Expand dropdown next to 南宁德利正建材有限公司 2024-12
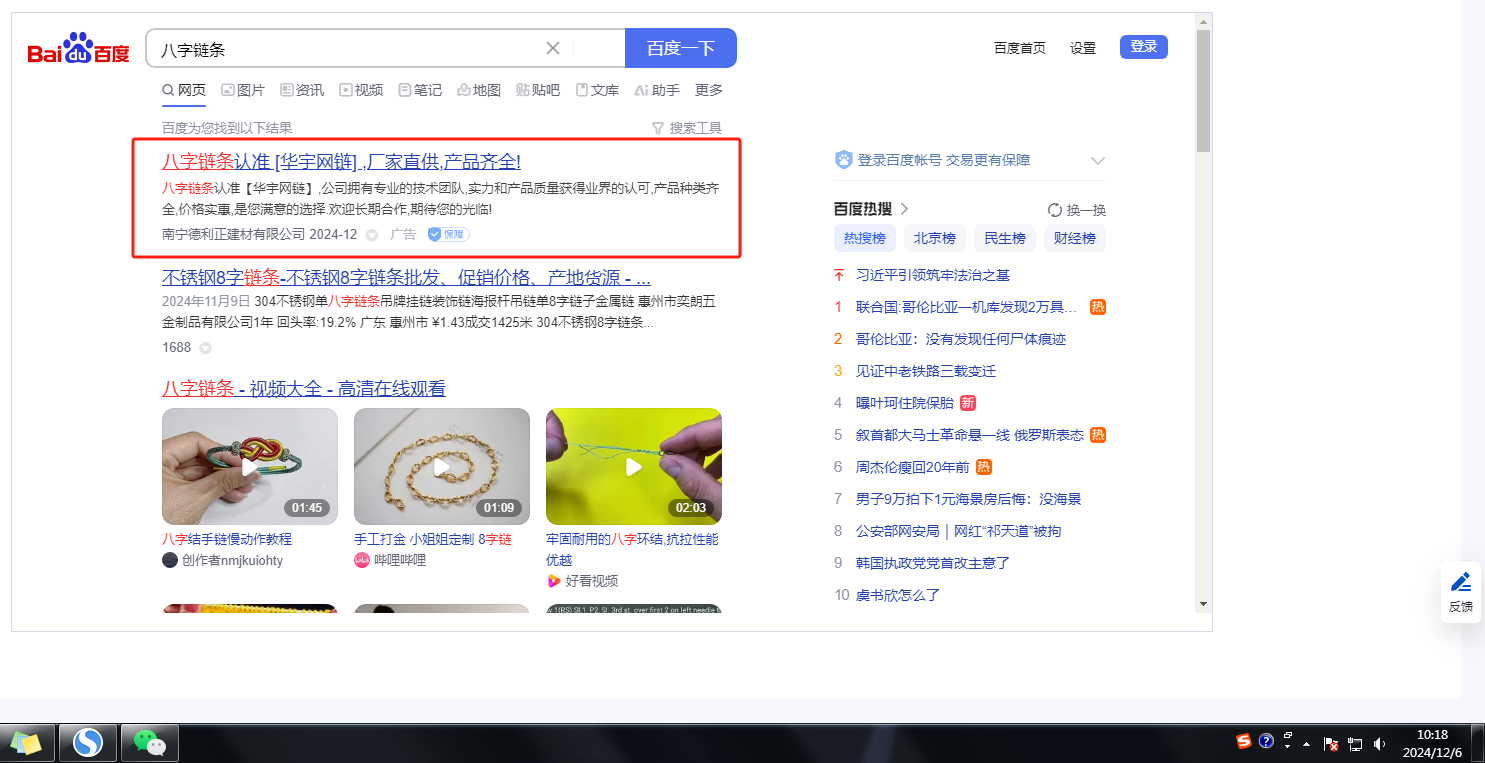 point(372,235)
